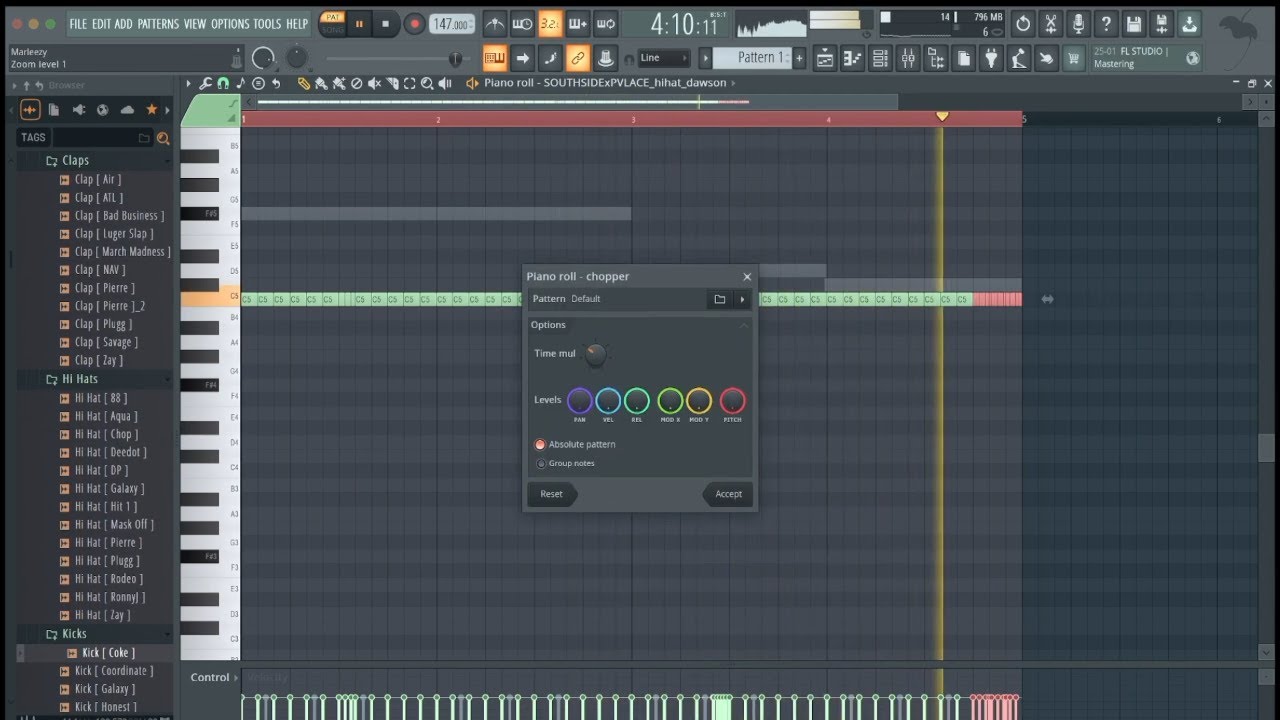The height and width of the screenshot is (720, 1280).
Task: Select the delete tool in piano roll
Action: pyautogui.click(x=357, y=83)
